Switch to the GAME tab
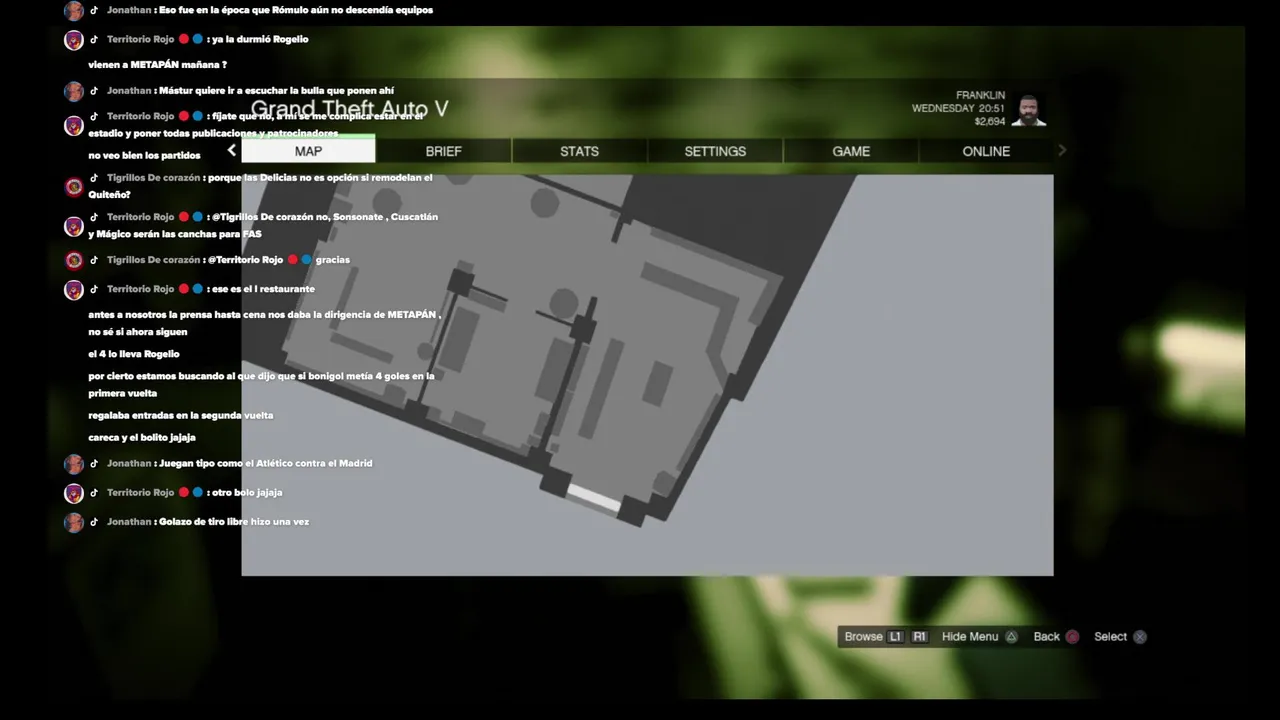 click(x=851, y=151)
